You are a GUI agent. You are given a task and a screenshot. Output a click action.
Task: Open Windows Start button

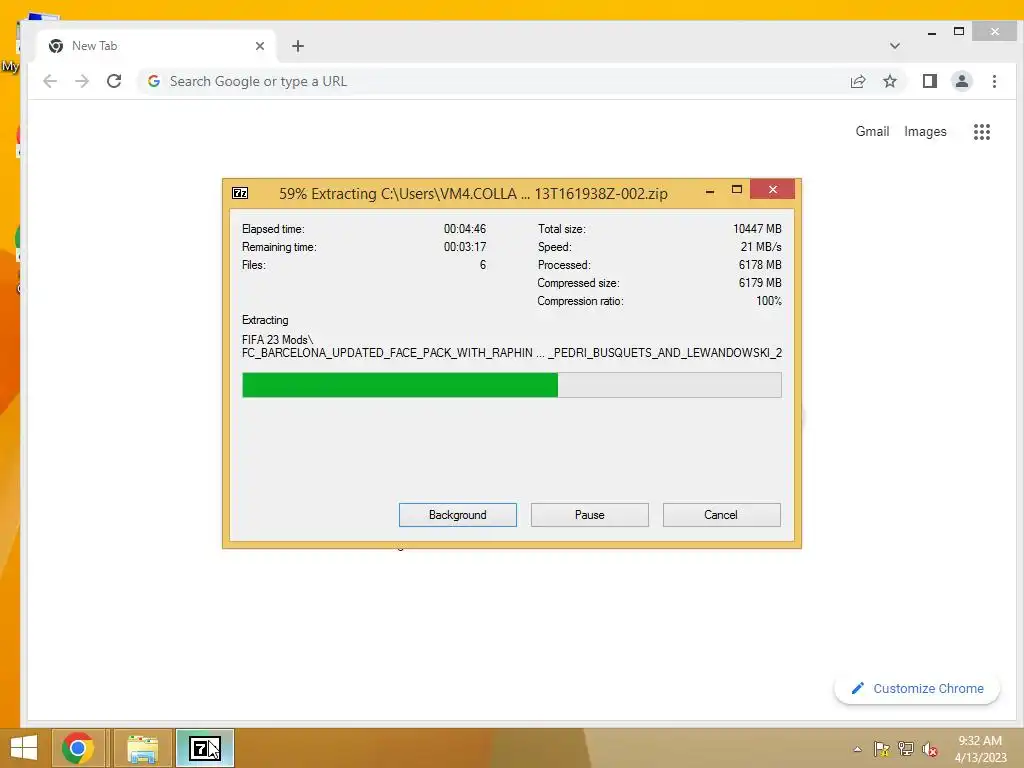point(24,748)
